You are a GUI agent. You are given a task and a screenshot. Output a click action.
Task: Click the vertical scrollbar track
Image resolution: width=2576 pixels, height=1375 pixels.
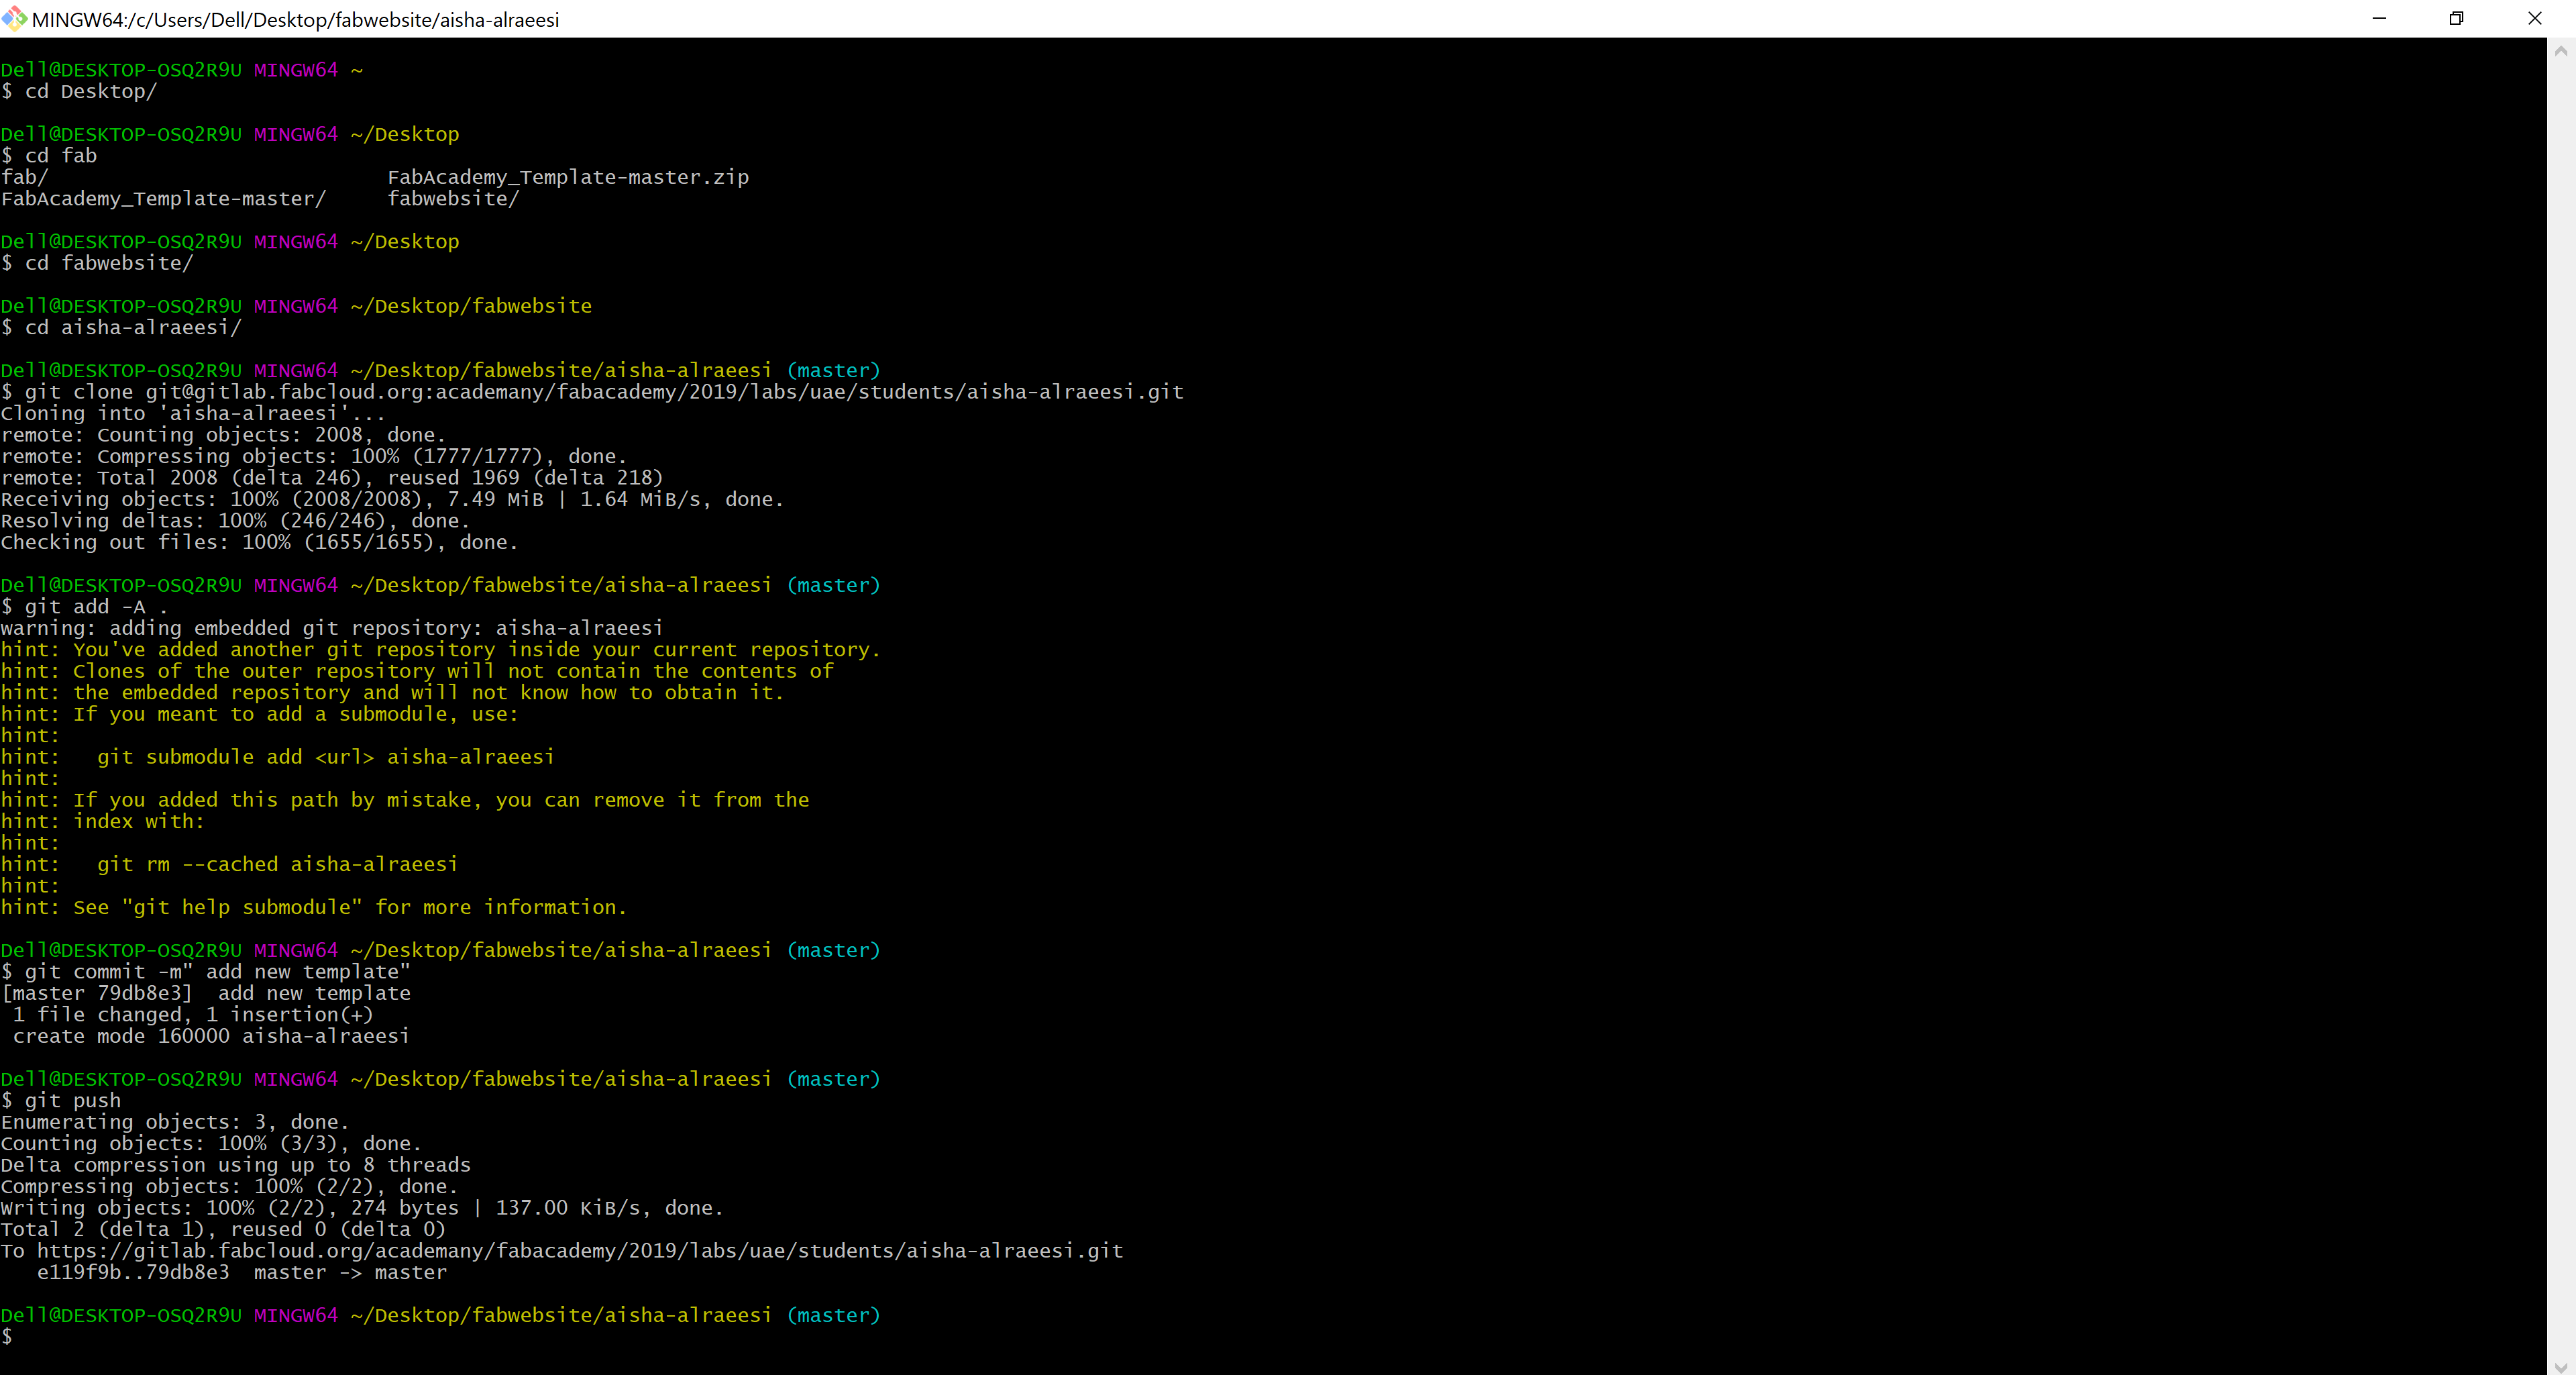pos(2560,700)
